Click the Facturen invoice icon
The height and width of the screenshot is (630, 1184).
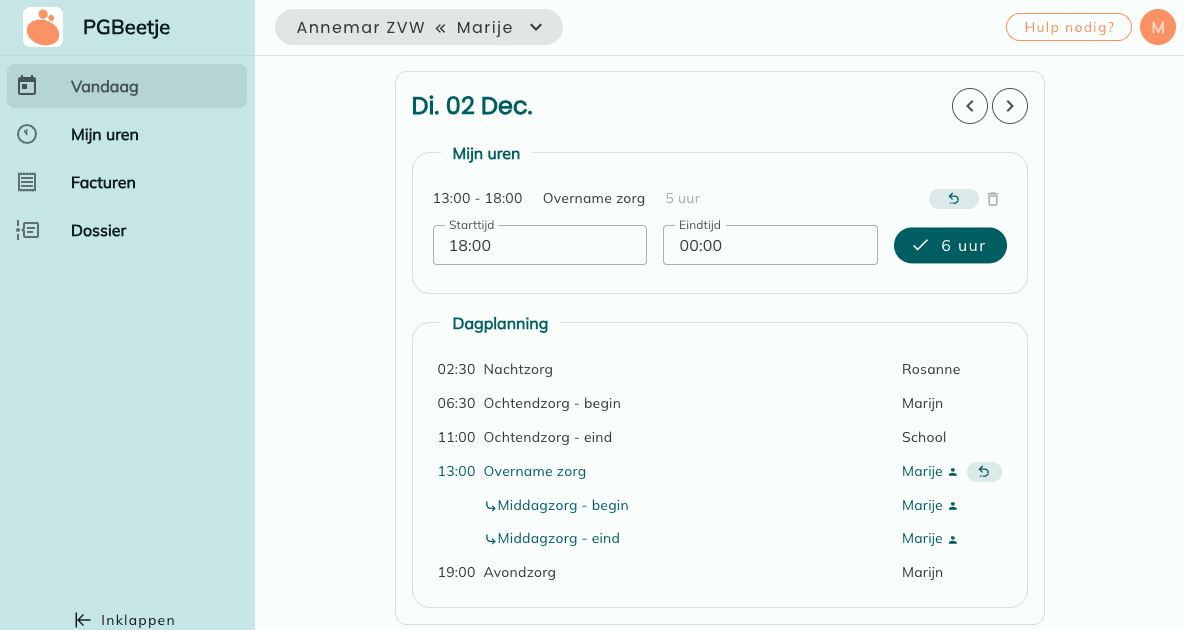pos(27,182)
